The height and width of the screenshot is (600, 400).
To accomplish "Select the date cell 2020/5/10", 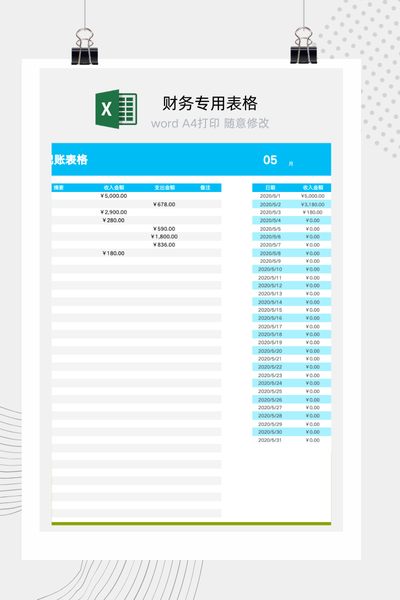I will pyautogui.click(x=270, y=269).
